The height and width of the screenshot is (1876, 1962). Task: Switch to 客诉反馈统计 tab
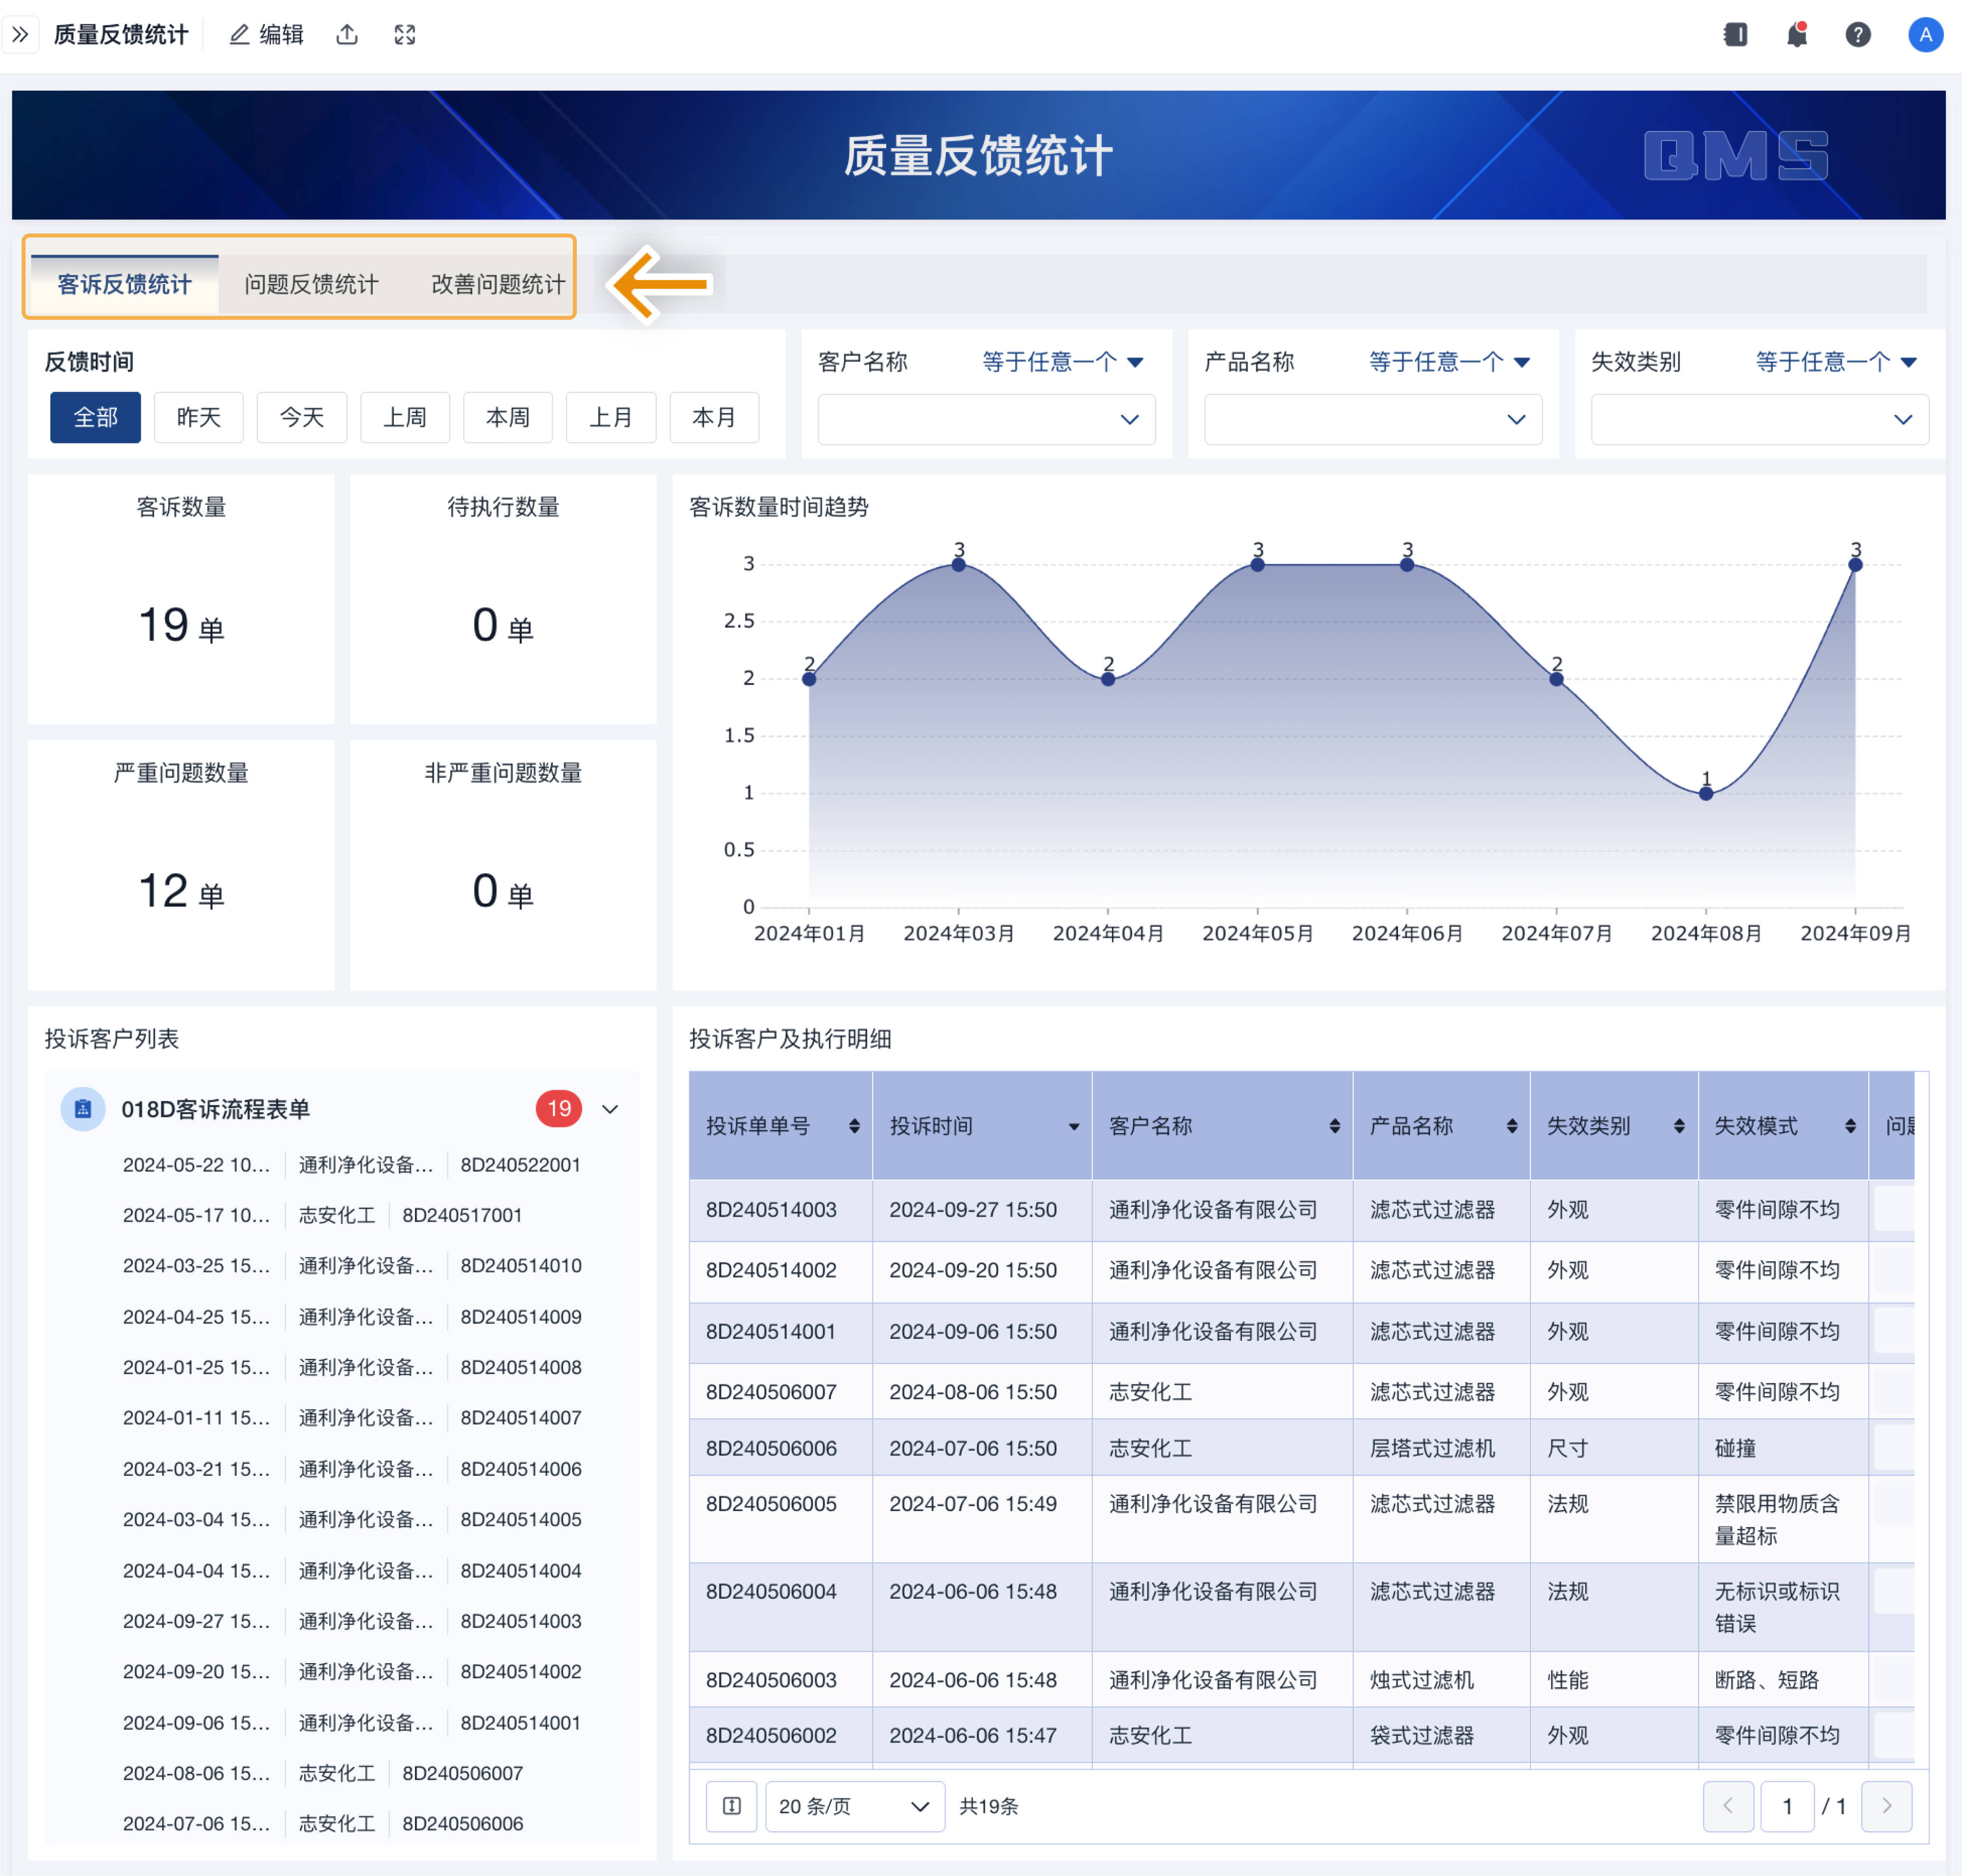tap(124, 284)
